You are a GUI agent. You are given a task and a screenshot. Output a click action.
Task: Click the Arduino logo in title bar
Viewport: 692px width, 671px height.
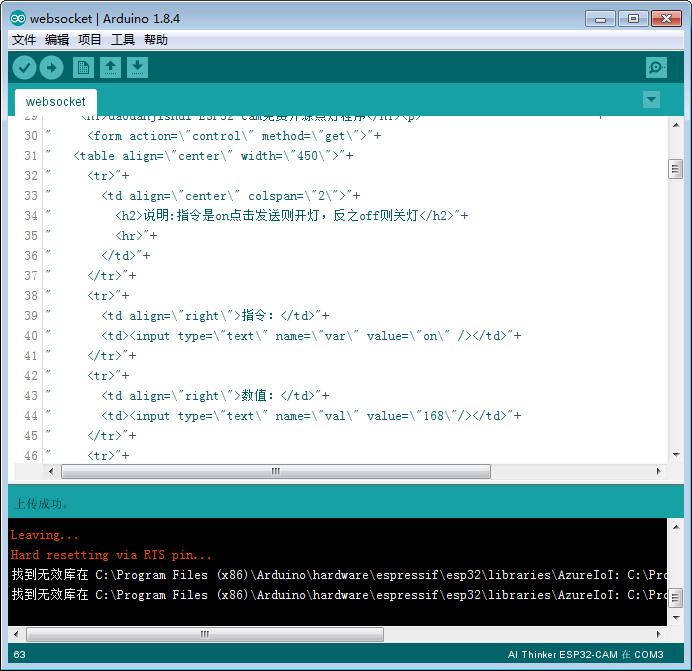(18, 19)
